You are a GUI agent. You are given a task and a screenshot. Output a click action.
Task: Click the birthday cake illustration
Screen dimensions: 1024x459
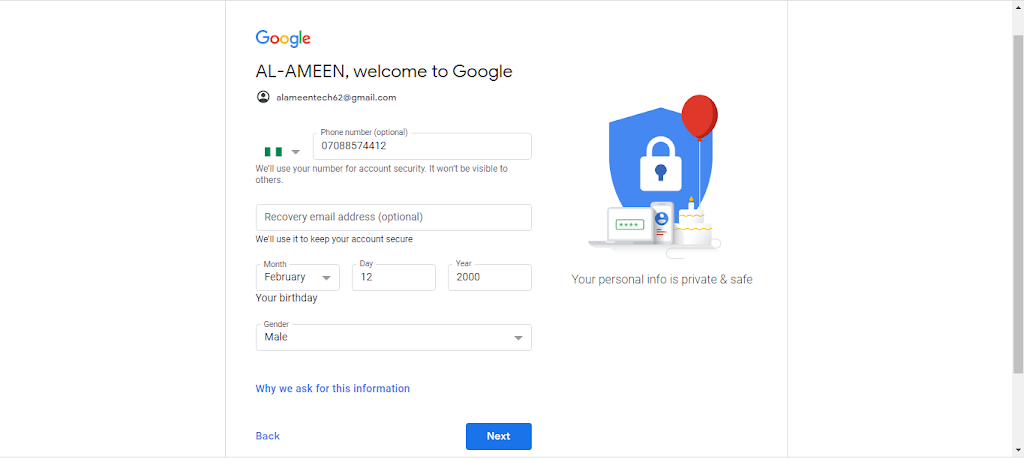click(692, 221)
